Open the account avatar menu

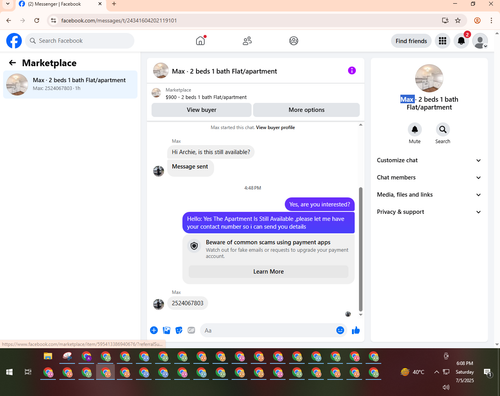tap(480, 41)
